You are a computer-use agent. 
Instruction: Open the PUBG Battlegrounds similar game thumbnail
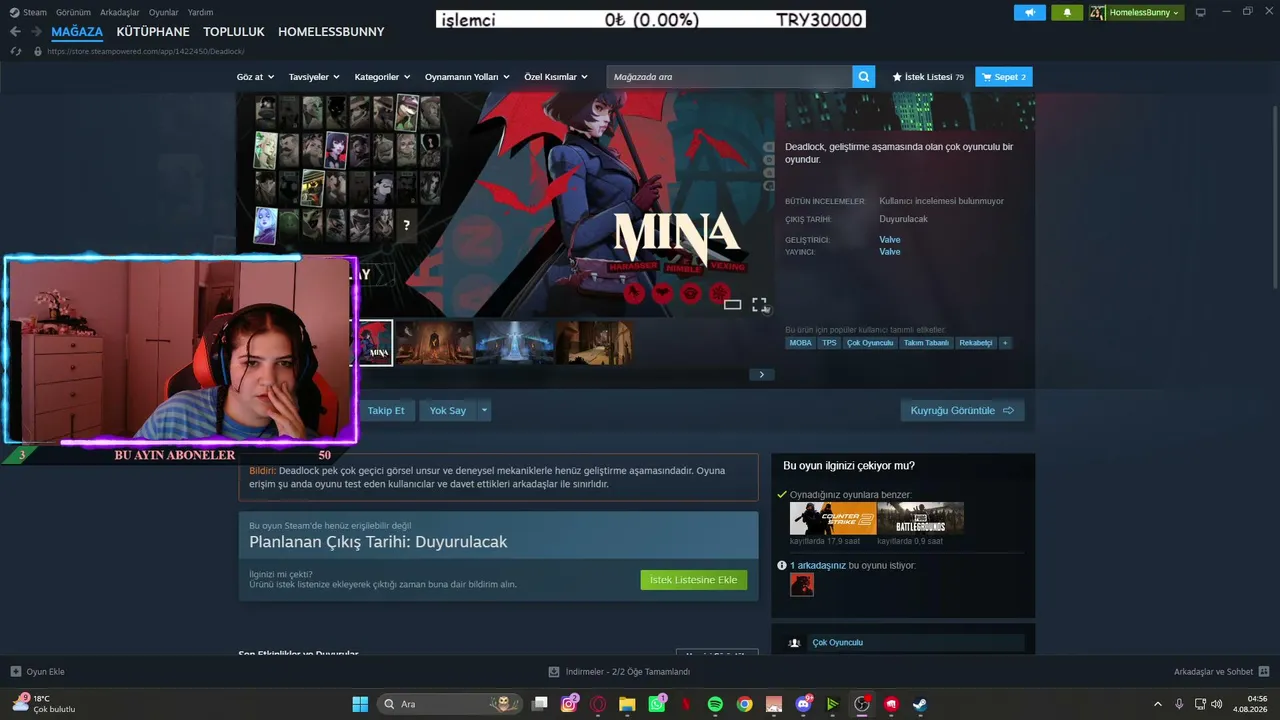coord(920,518)
